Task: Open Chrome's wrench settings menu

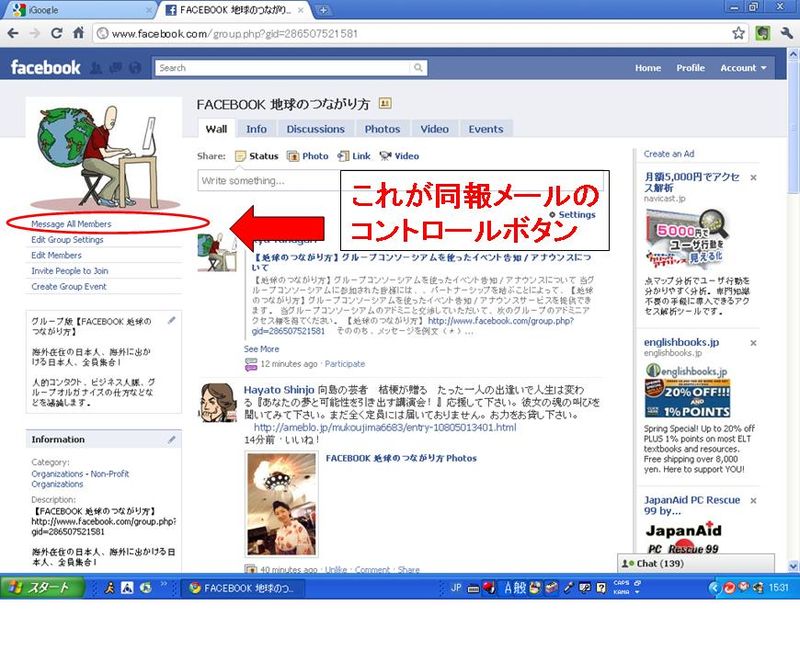Action: [787, 34]
